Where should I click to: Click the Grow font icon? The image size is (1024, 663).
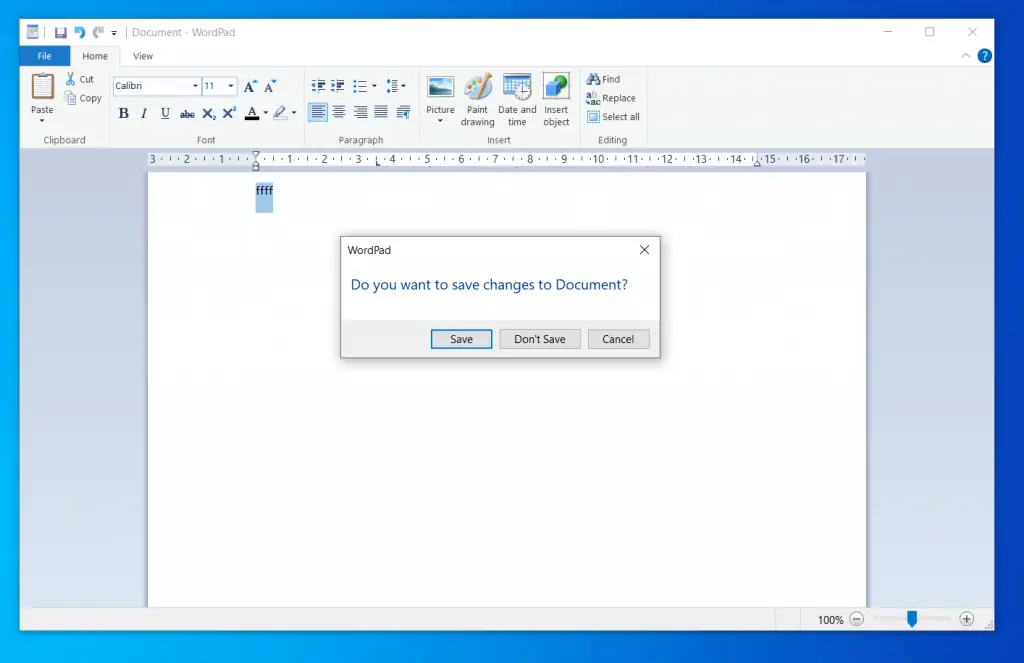[x=250, y=86]
